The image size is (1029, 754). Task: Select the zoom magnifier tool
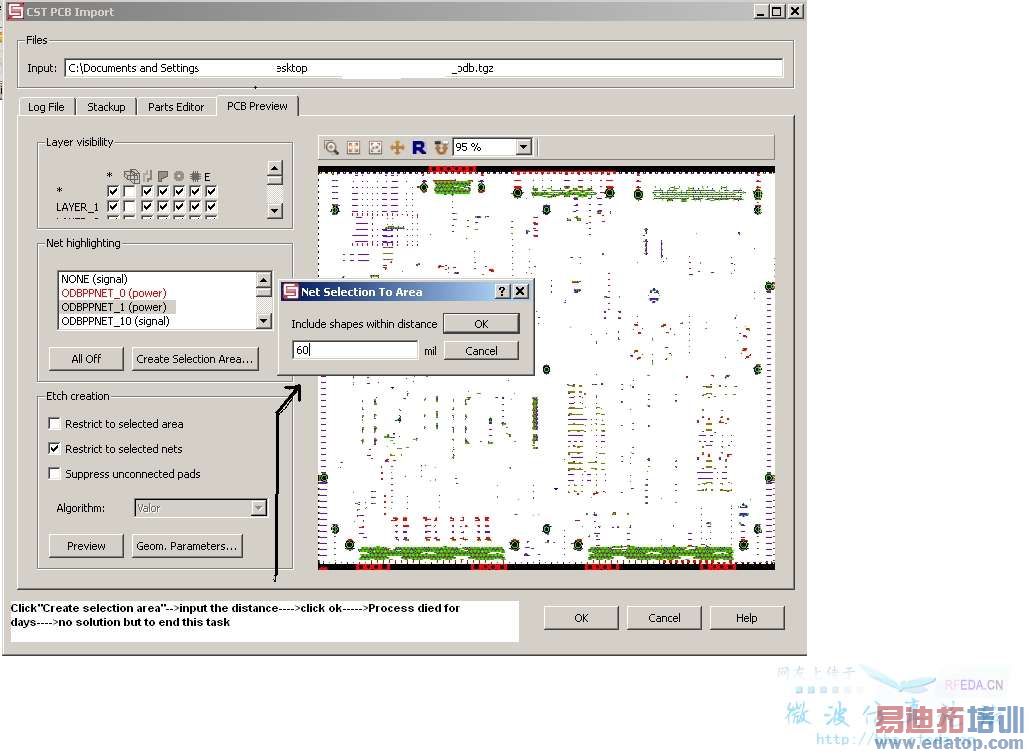click(x=331, y=148)
